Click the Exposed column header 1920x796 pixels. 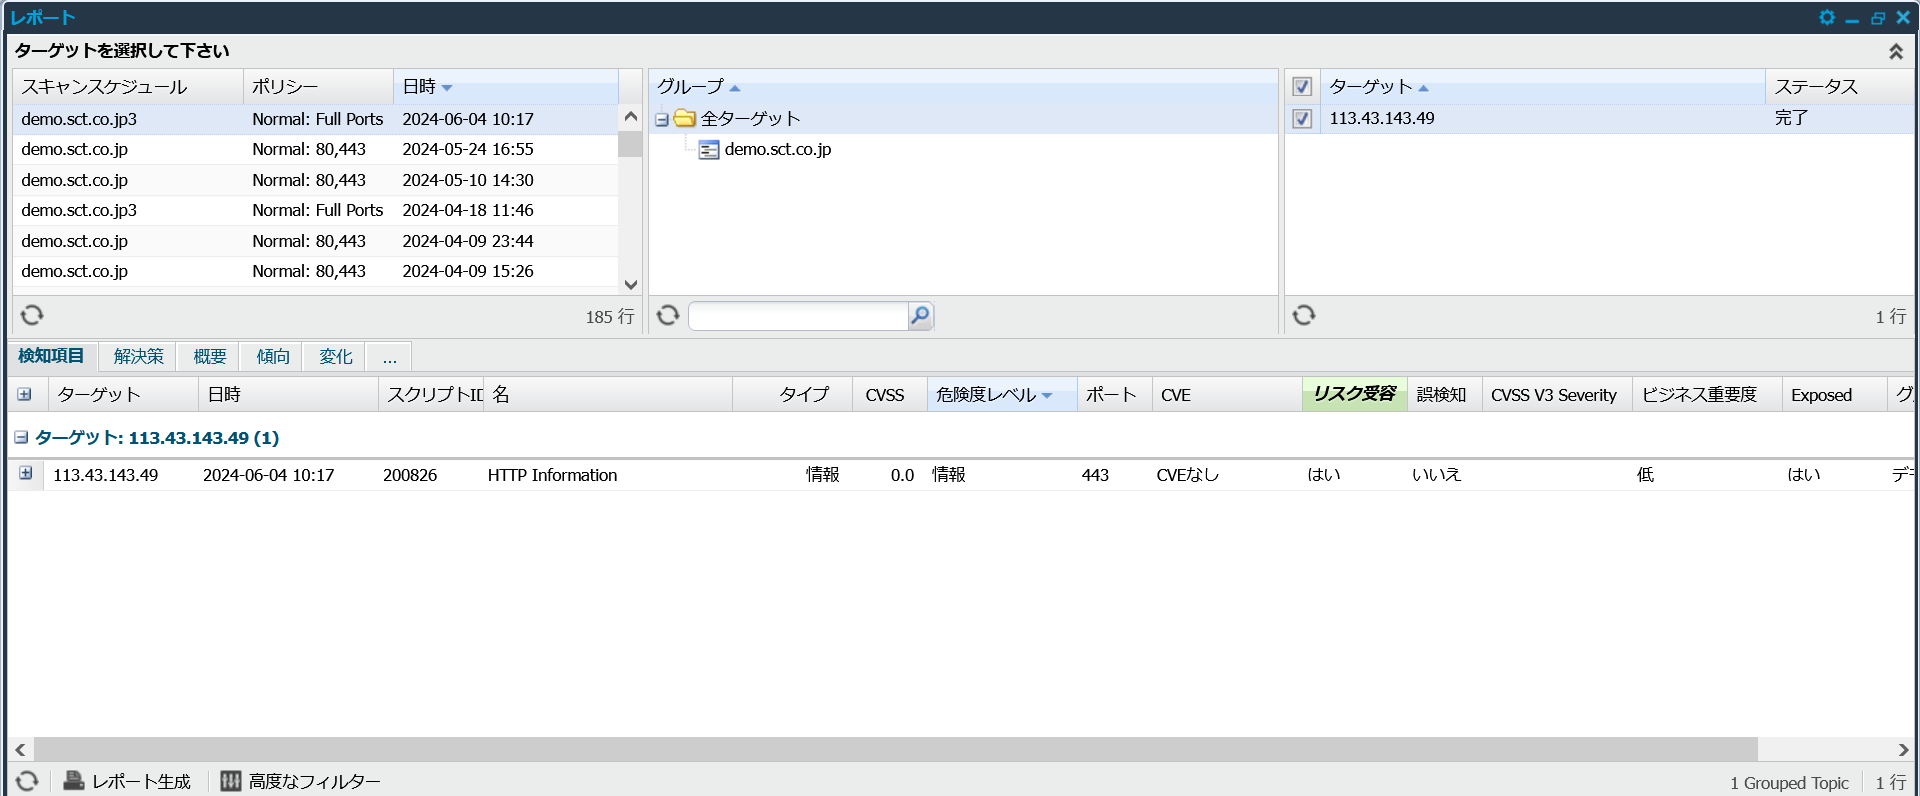point(1834,395)
